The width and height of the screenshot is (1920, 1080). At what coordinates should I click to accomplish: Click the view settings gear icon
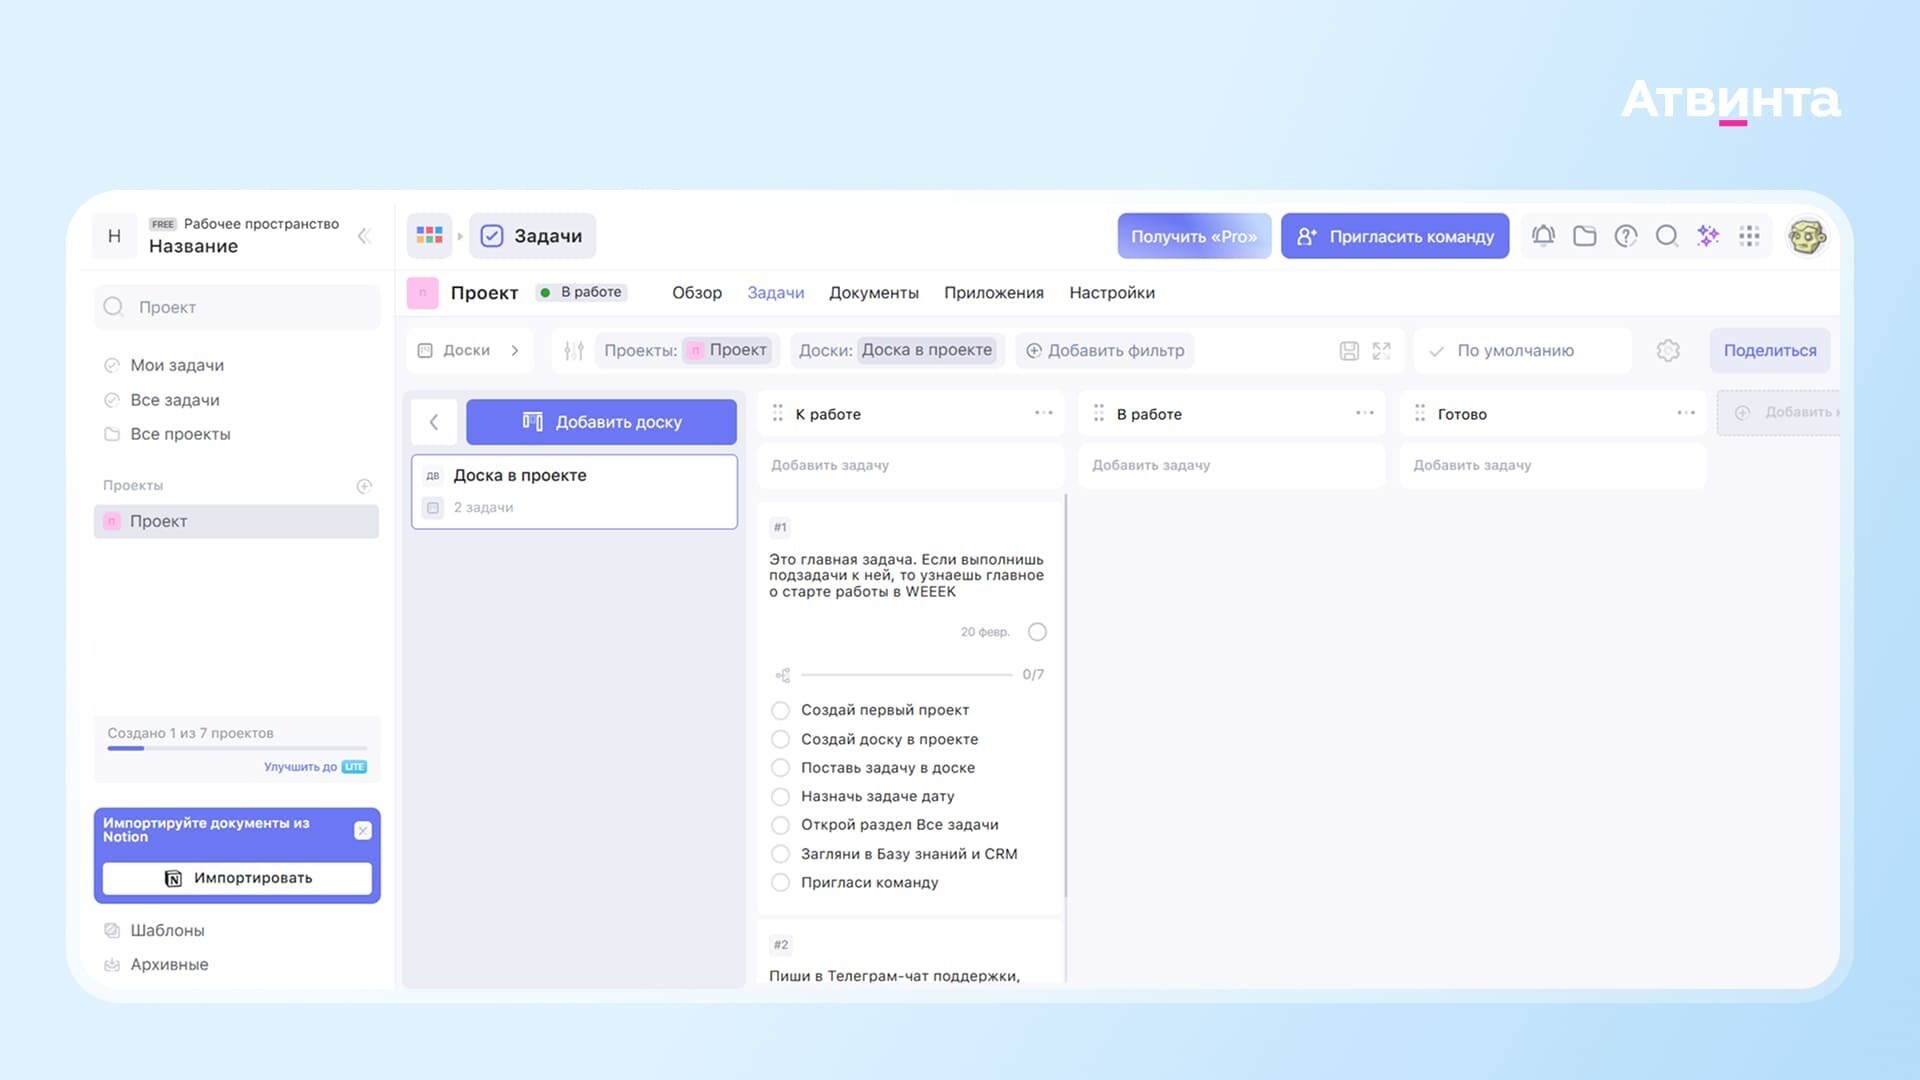pyautogui.click(x=1668, y=351)
